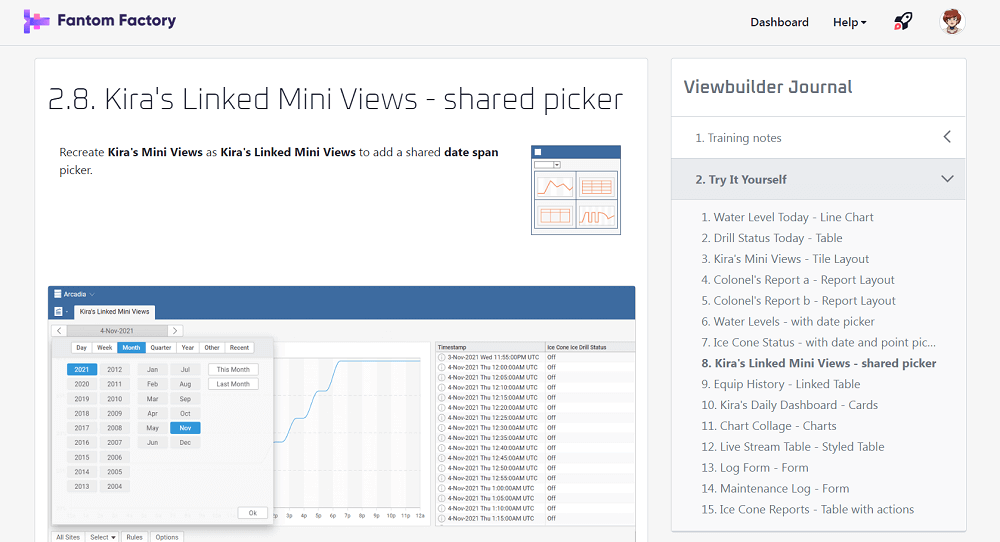Click the Options button
This screenshot has height=542, width=1000.
point(167,538)
